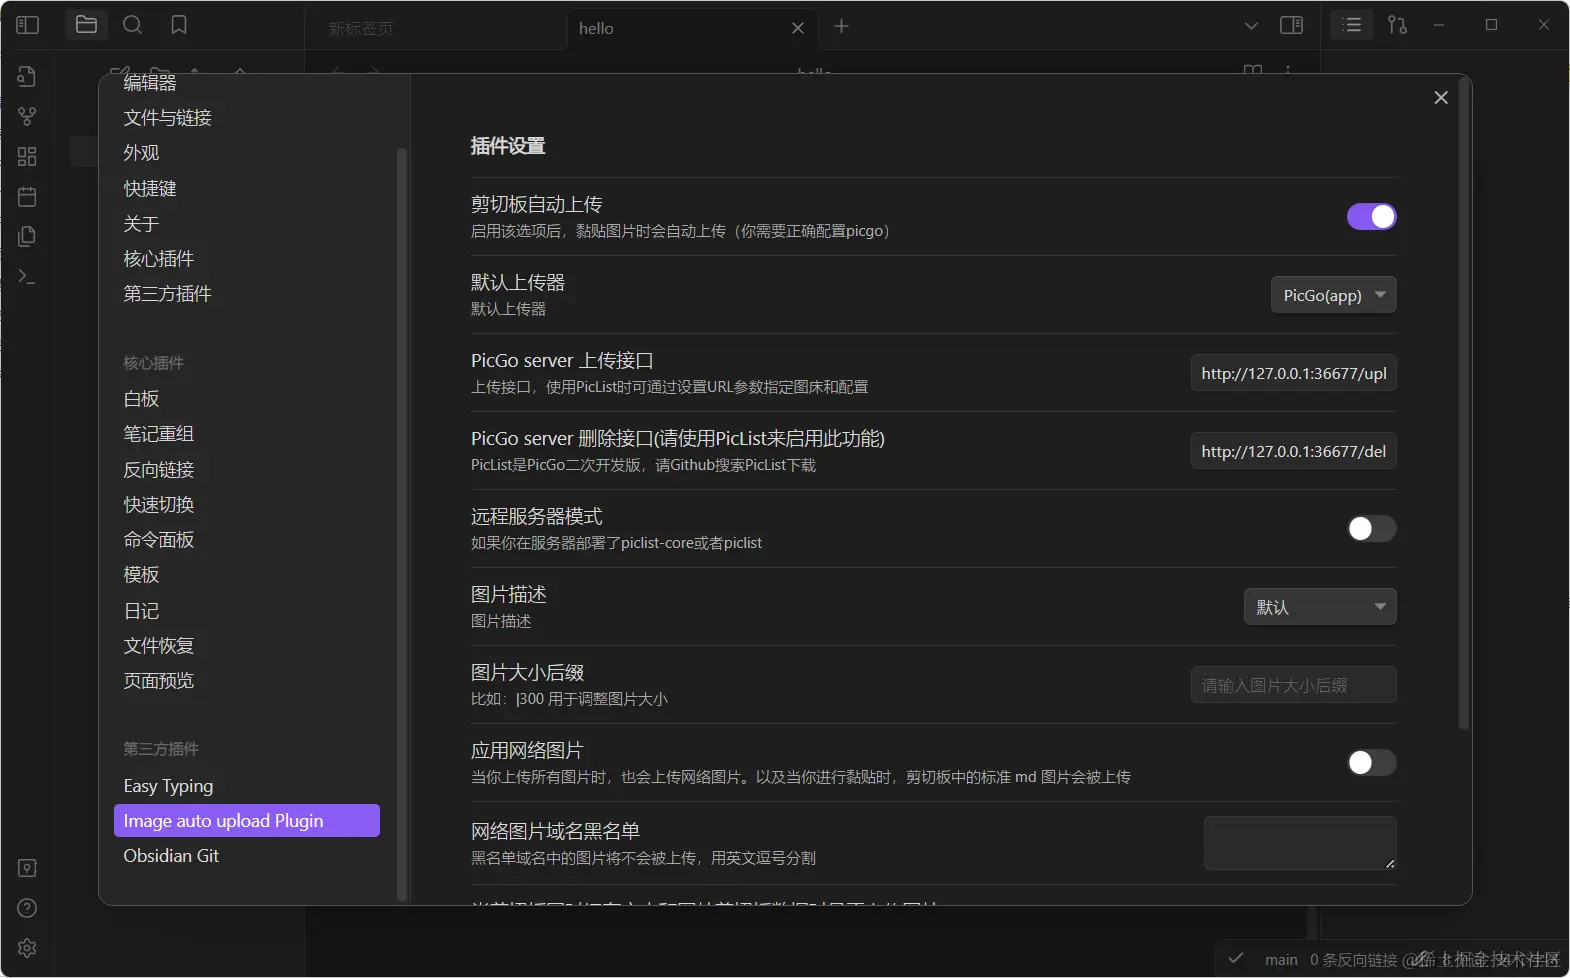The height and width of the screenshot is (978, 1570).
Task: Click the Git checkmark status icon
Action: click(1236, 958)
